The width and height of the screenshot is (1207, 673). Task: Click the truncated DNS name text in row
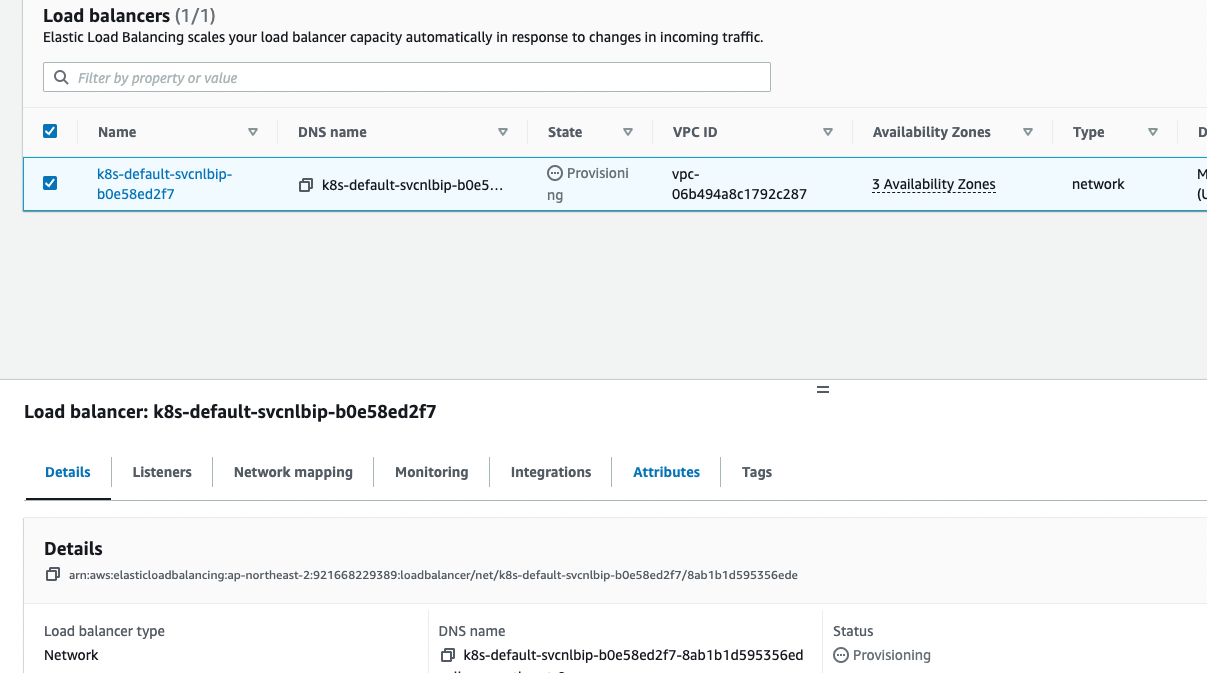click(413, 185)
